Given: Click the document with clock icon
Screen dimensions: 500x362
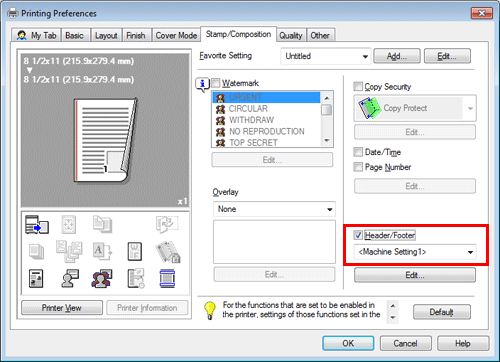Looking at the screenshot, I should click(136, 279).
